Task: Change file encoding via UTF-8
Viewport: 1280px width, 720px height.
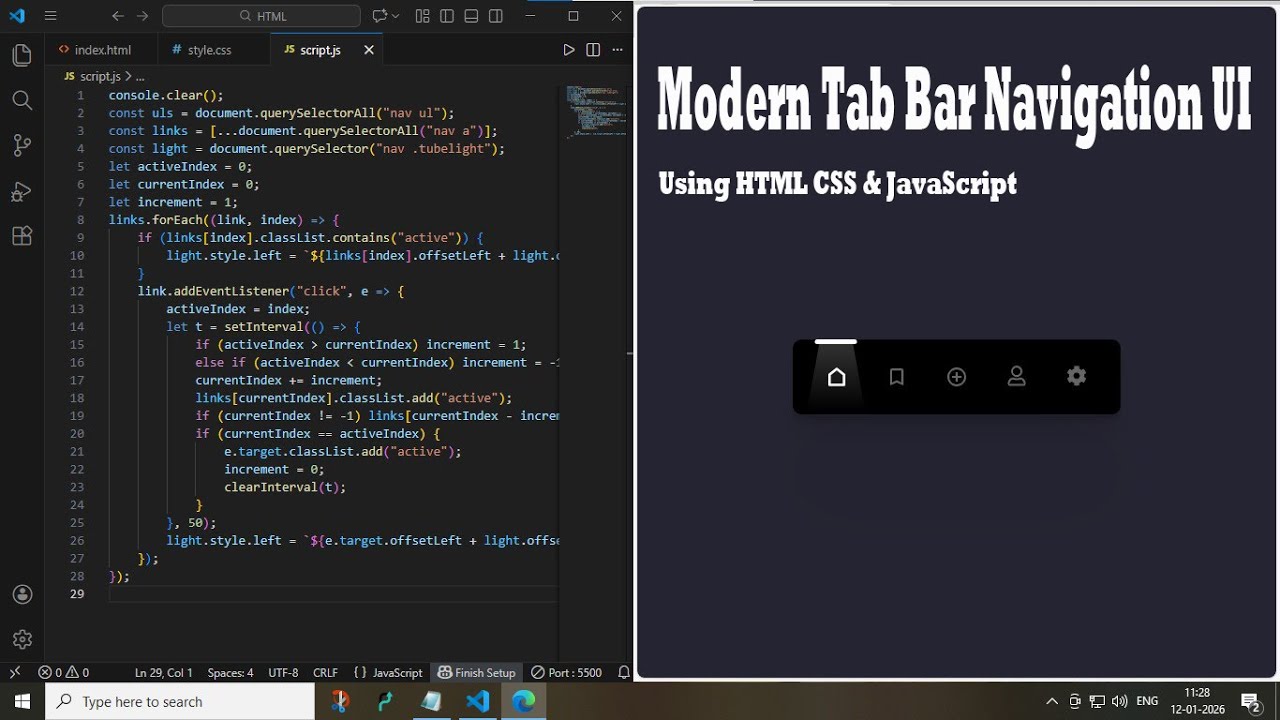Action: tap(283, 673)
